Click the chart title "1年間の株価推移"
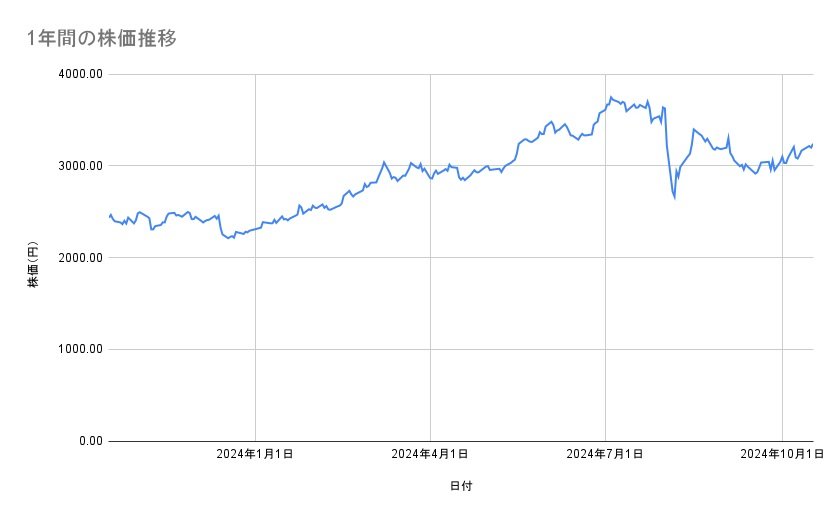The height and width of the screenshot is (519, 839). (104, 39)
